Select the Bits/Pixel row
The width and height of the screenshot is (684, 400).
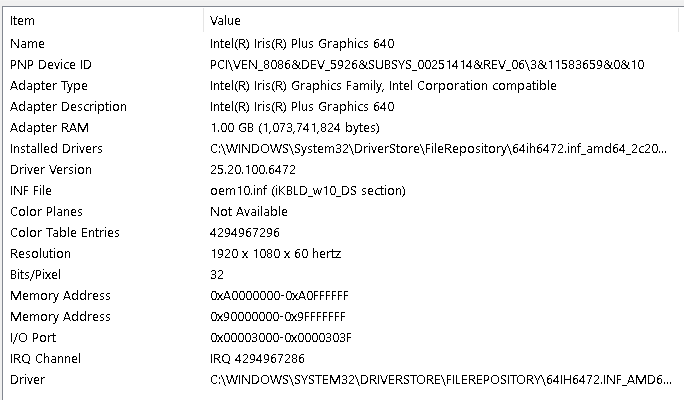click(341, 274)
